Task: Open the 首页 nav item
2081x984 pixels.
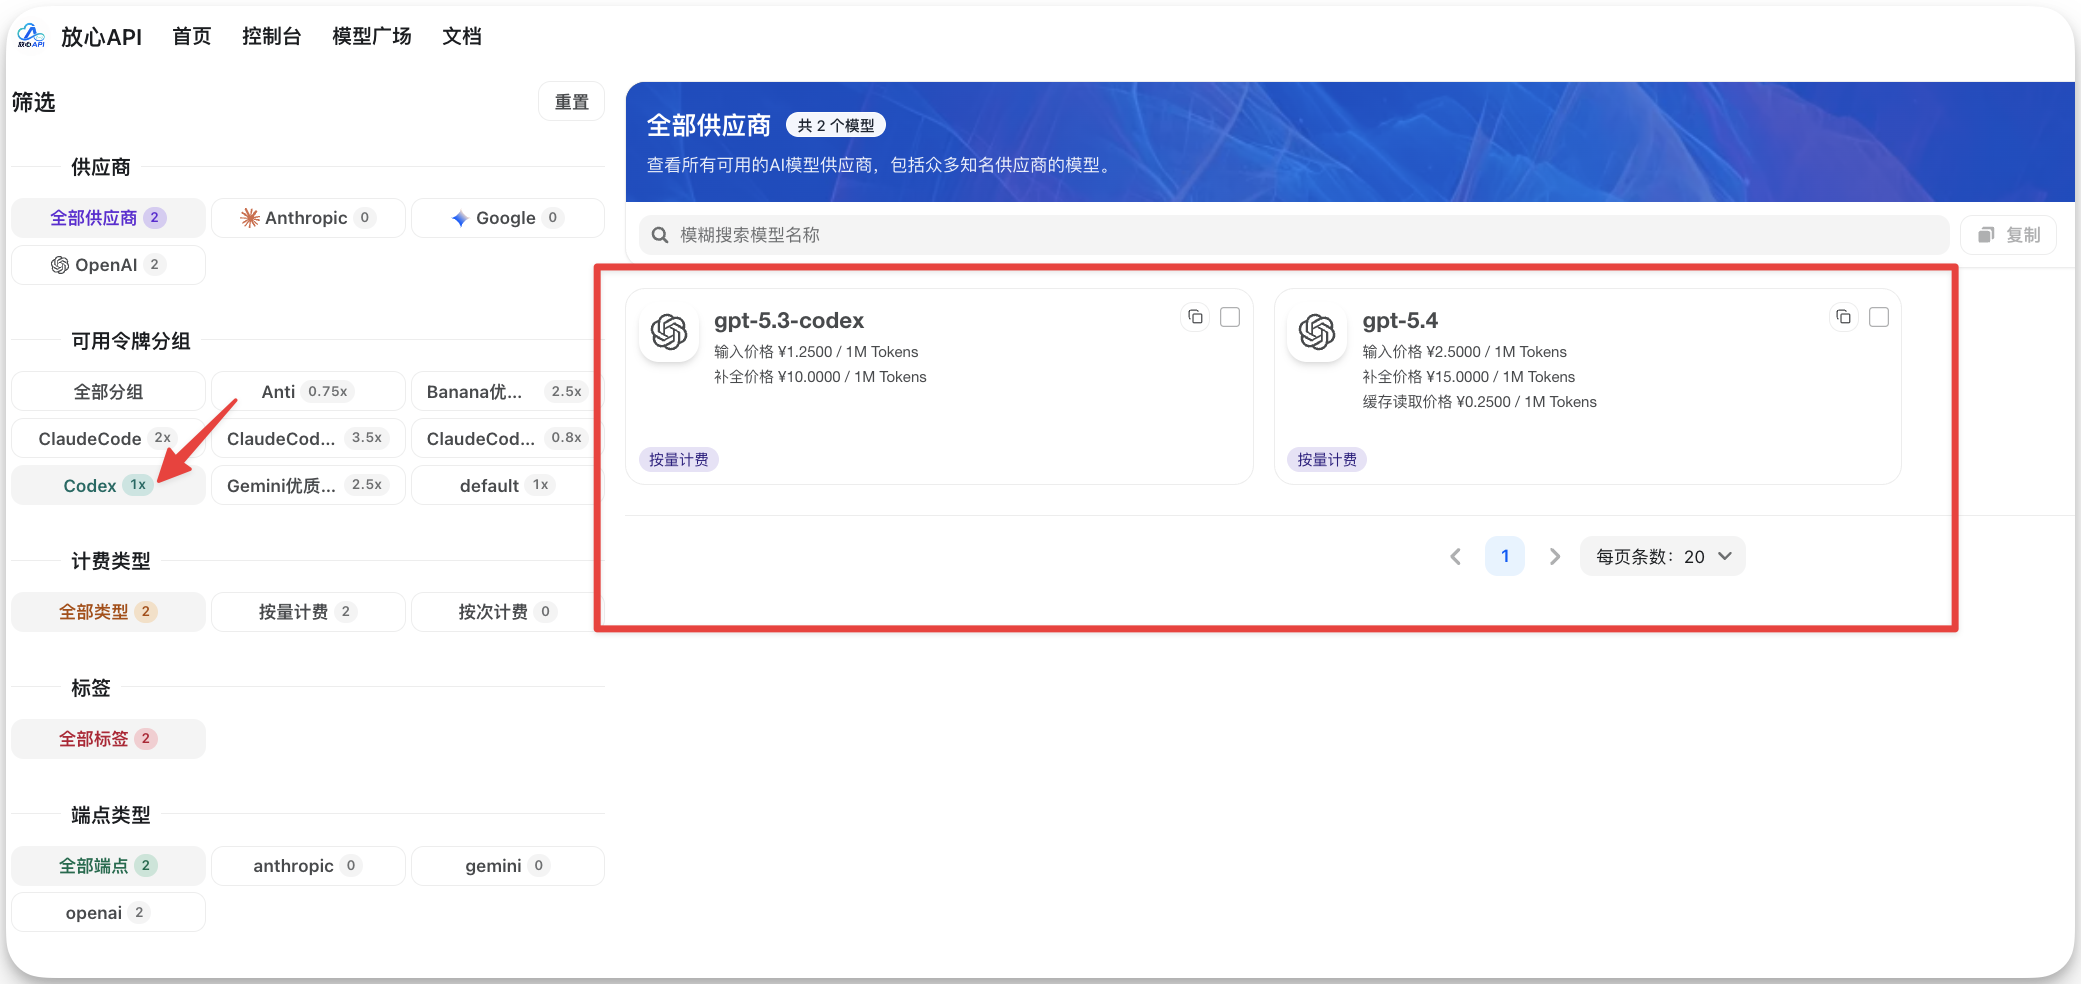Action: click(192, 37)
